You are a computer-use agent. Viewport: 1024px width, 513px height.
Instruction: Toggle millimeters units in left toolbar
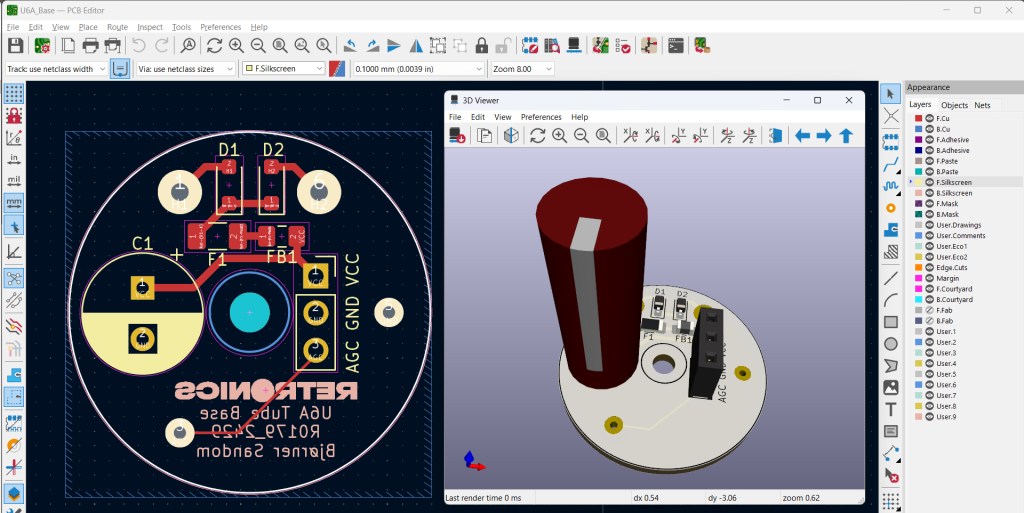coord(14,204)
